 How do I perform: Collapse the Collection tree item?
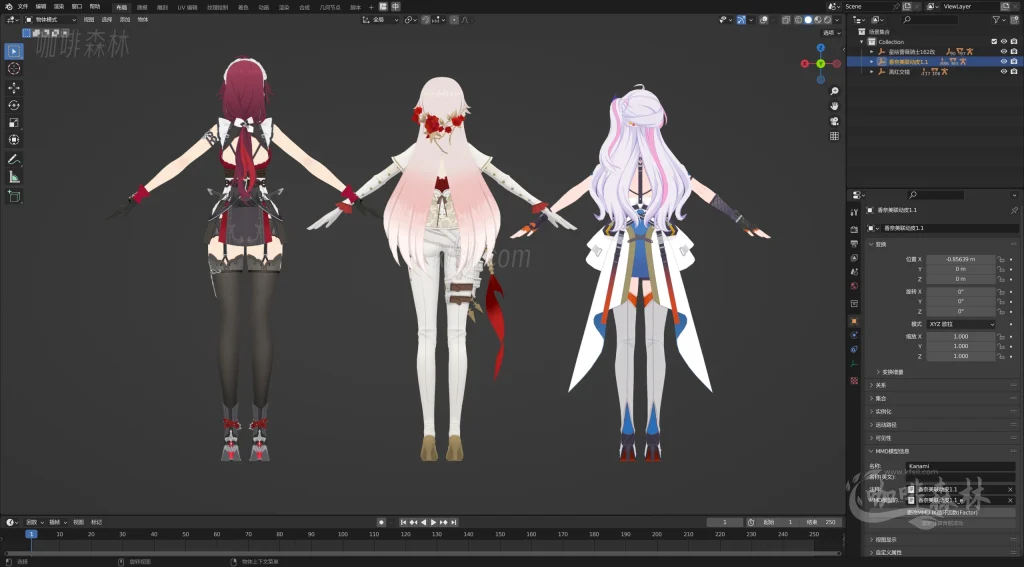(x=862, y=42)
